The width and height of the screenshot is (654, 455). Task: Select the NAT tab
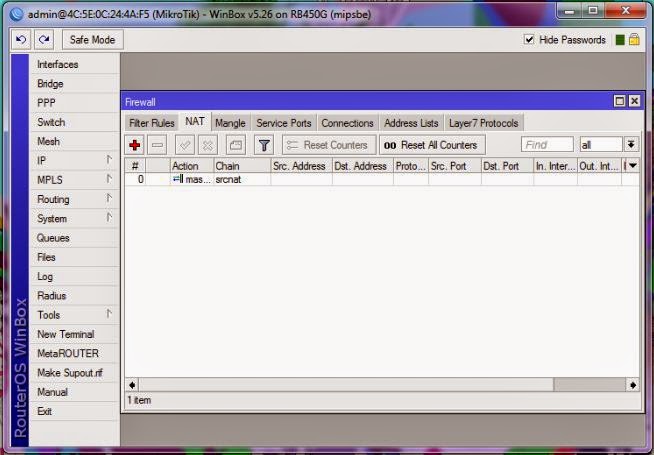195,121
